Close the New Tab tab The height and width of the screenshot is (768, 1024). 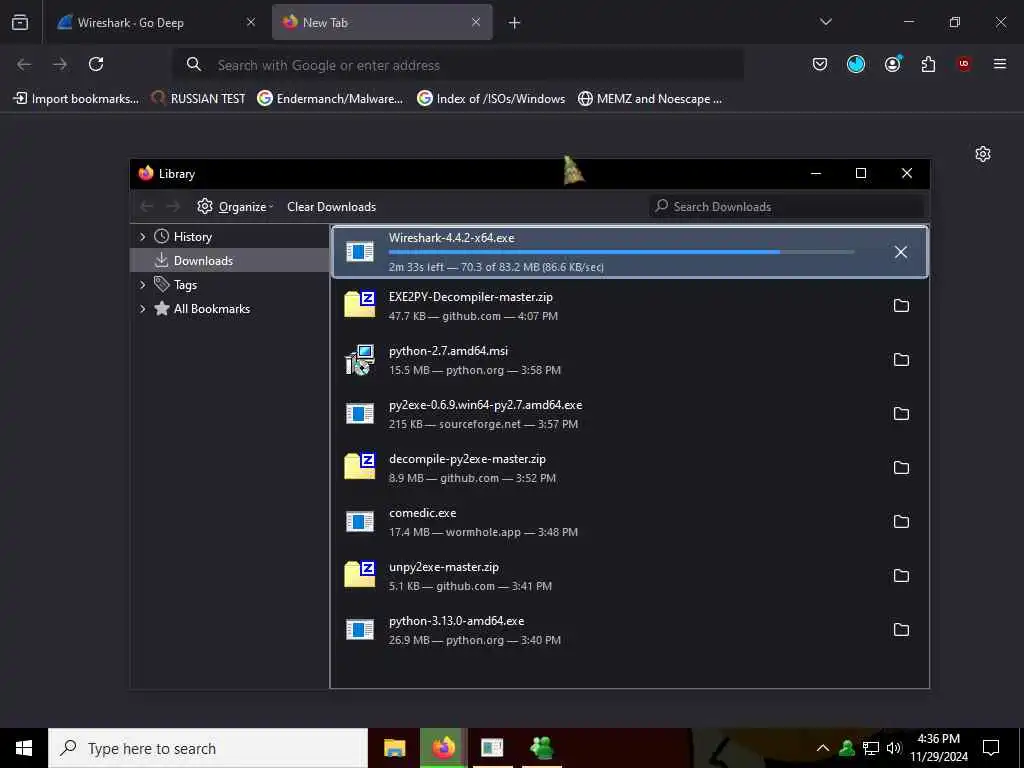click(x=476, y=22)
